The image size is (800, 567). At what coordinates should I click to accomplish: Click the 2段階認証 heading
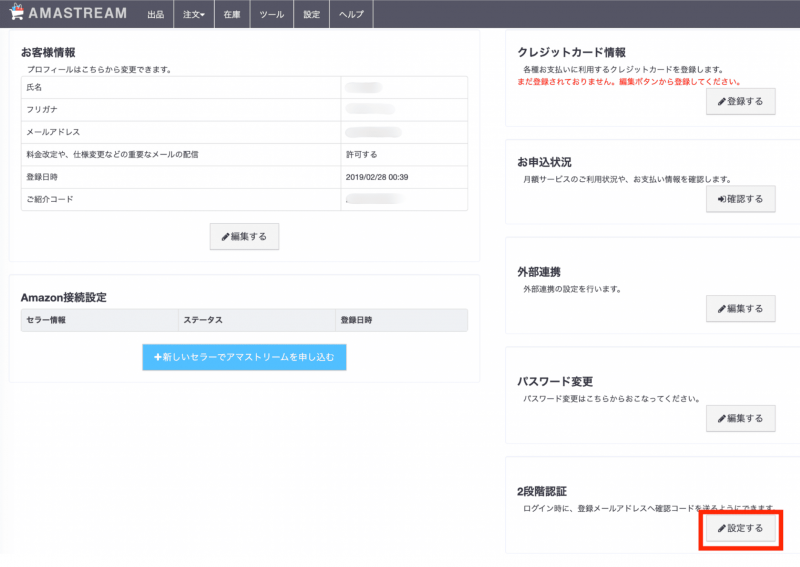pos(542,491)
